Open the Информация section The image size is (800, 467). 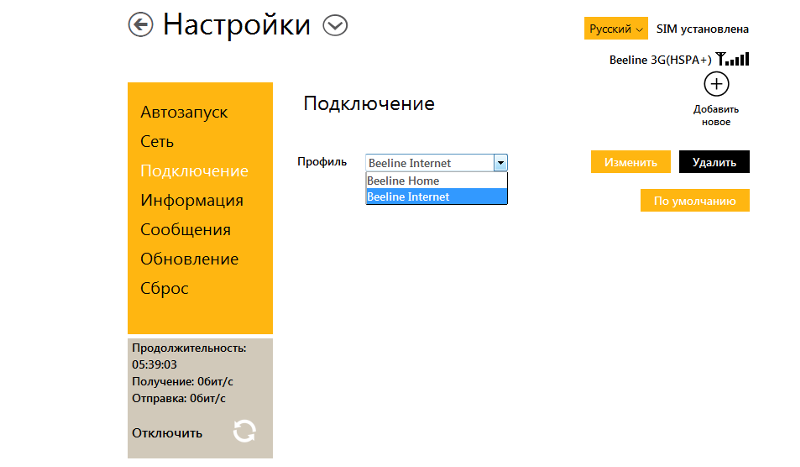(x=192, y=200)
